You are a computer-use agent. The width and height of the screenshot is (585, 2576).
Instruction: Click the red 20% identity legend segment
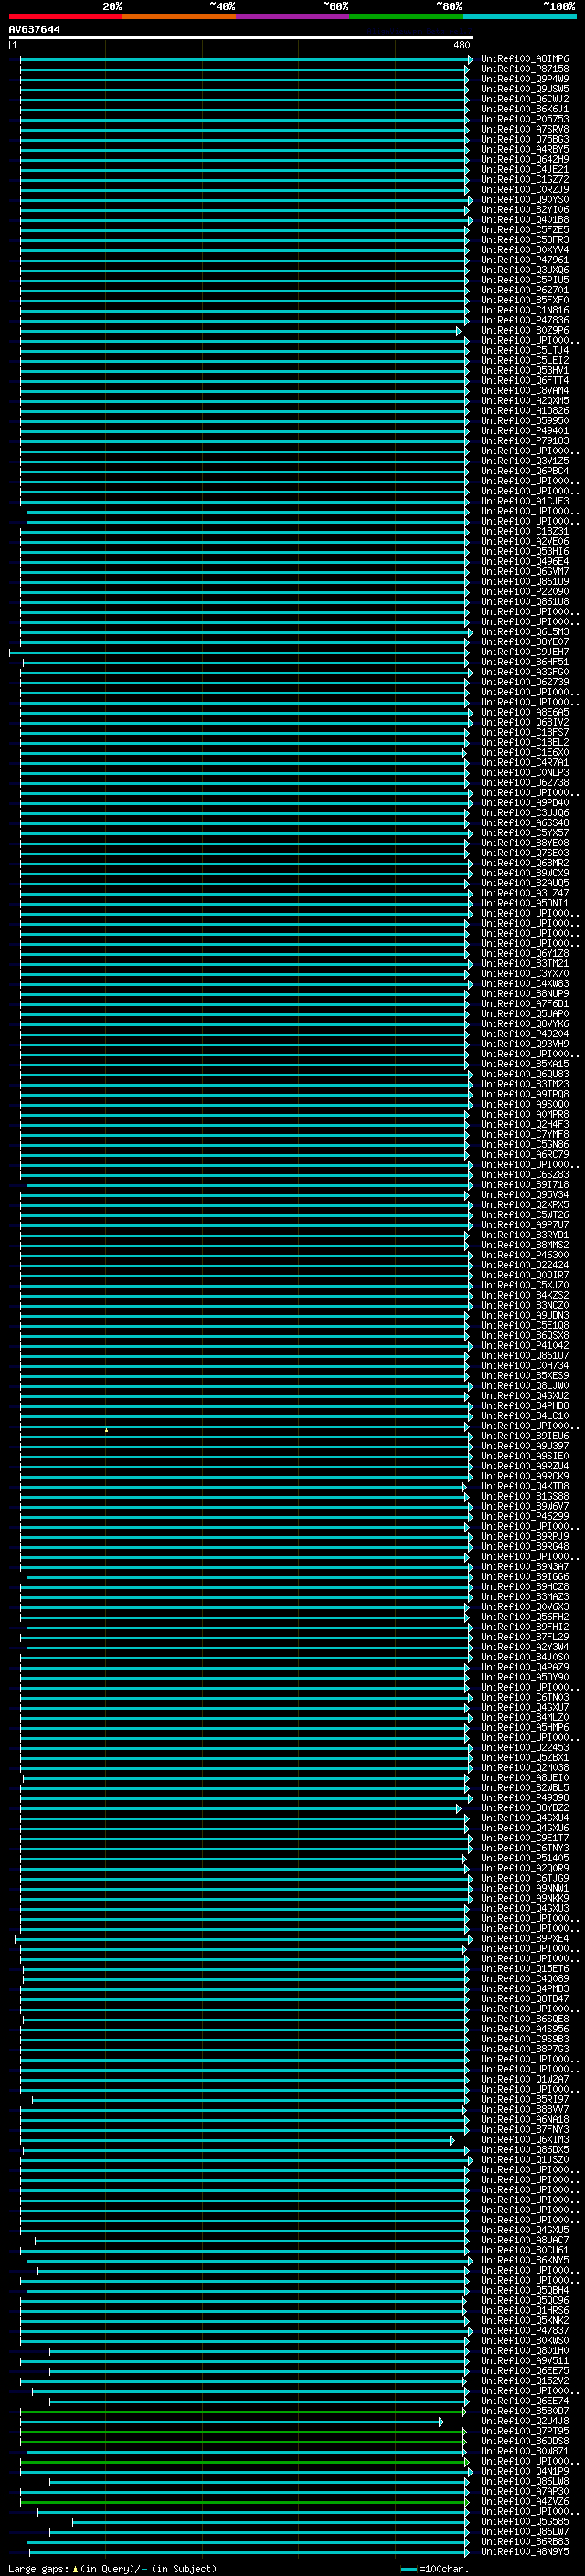pos(65,16)
